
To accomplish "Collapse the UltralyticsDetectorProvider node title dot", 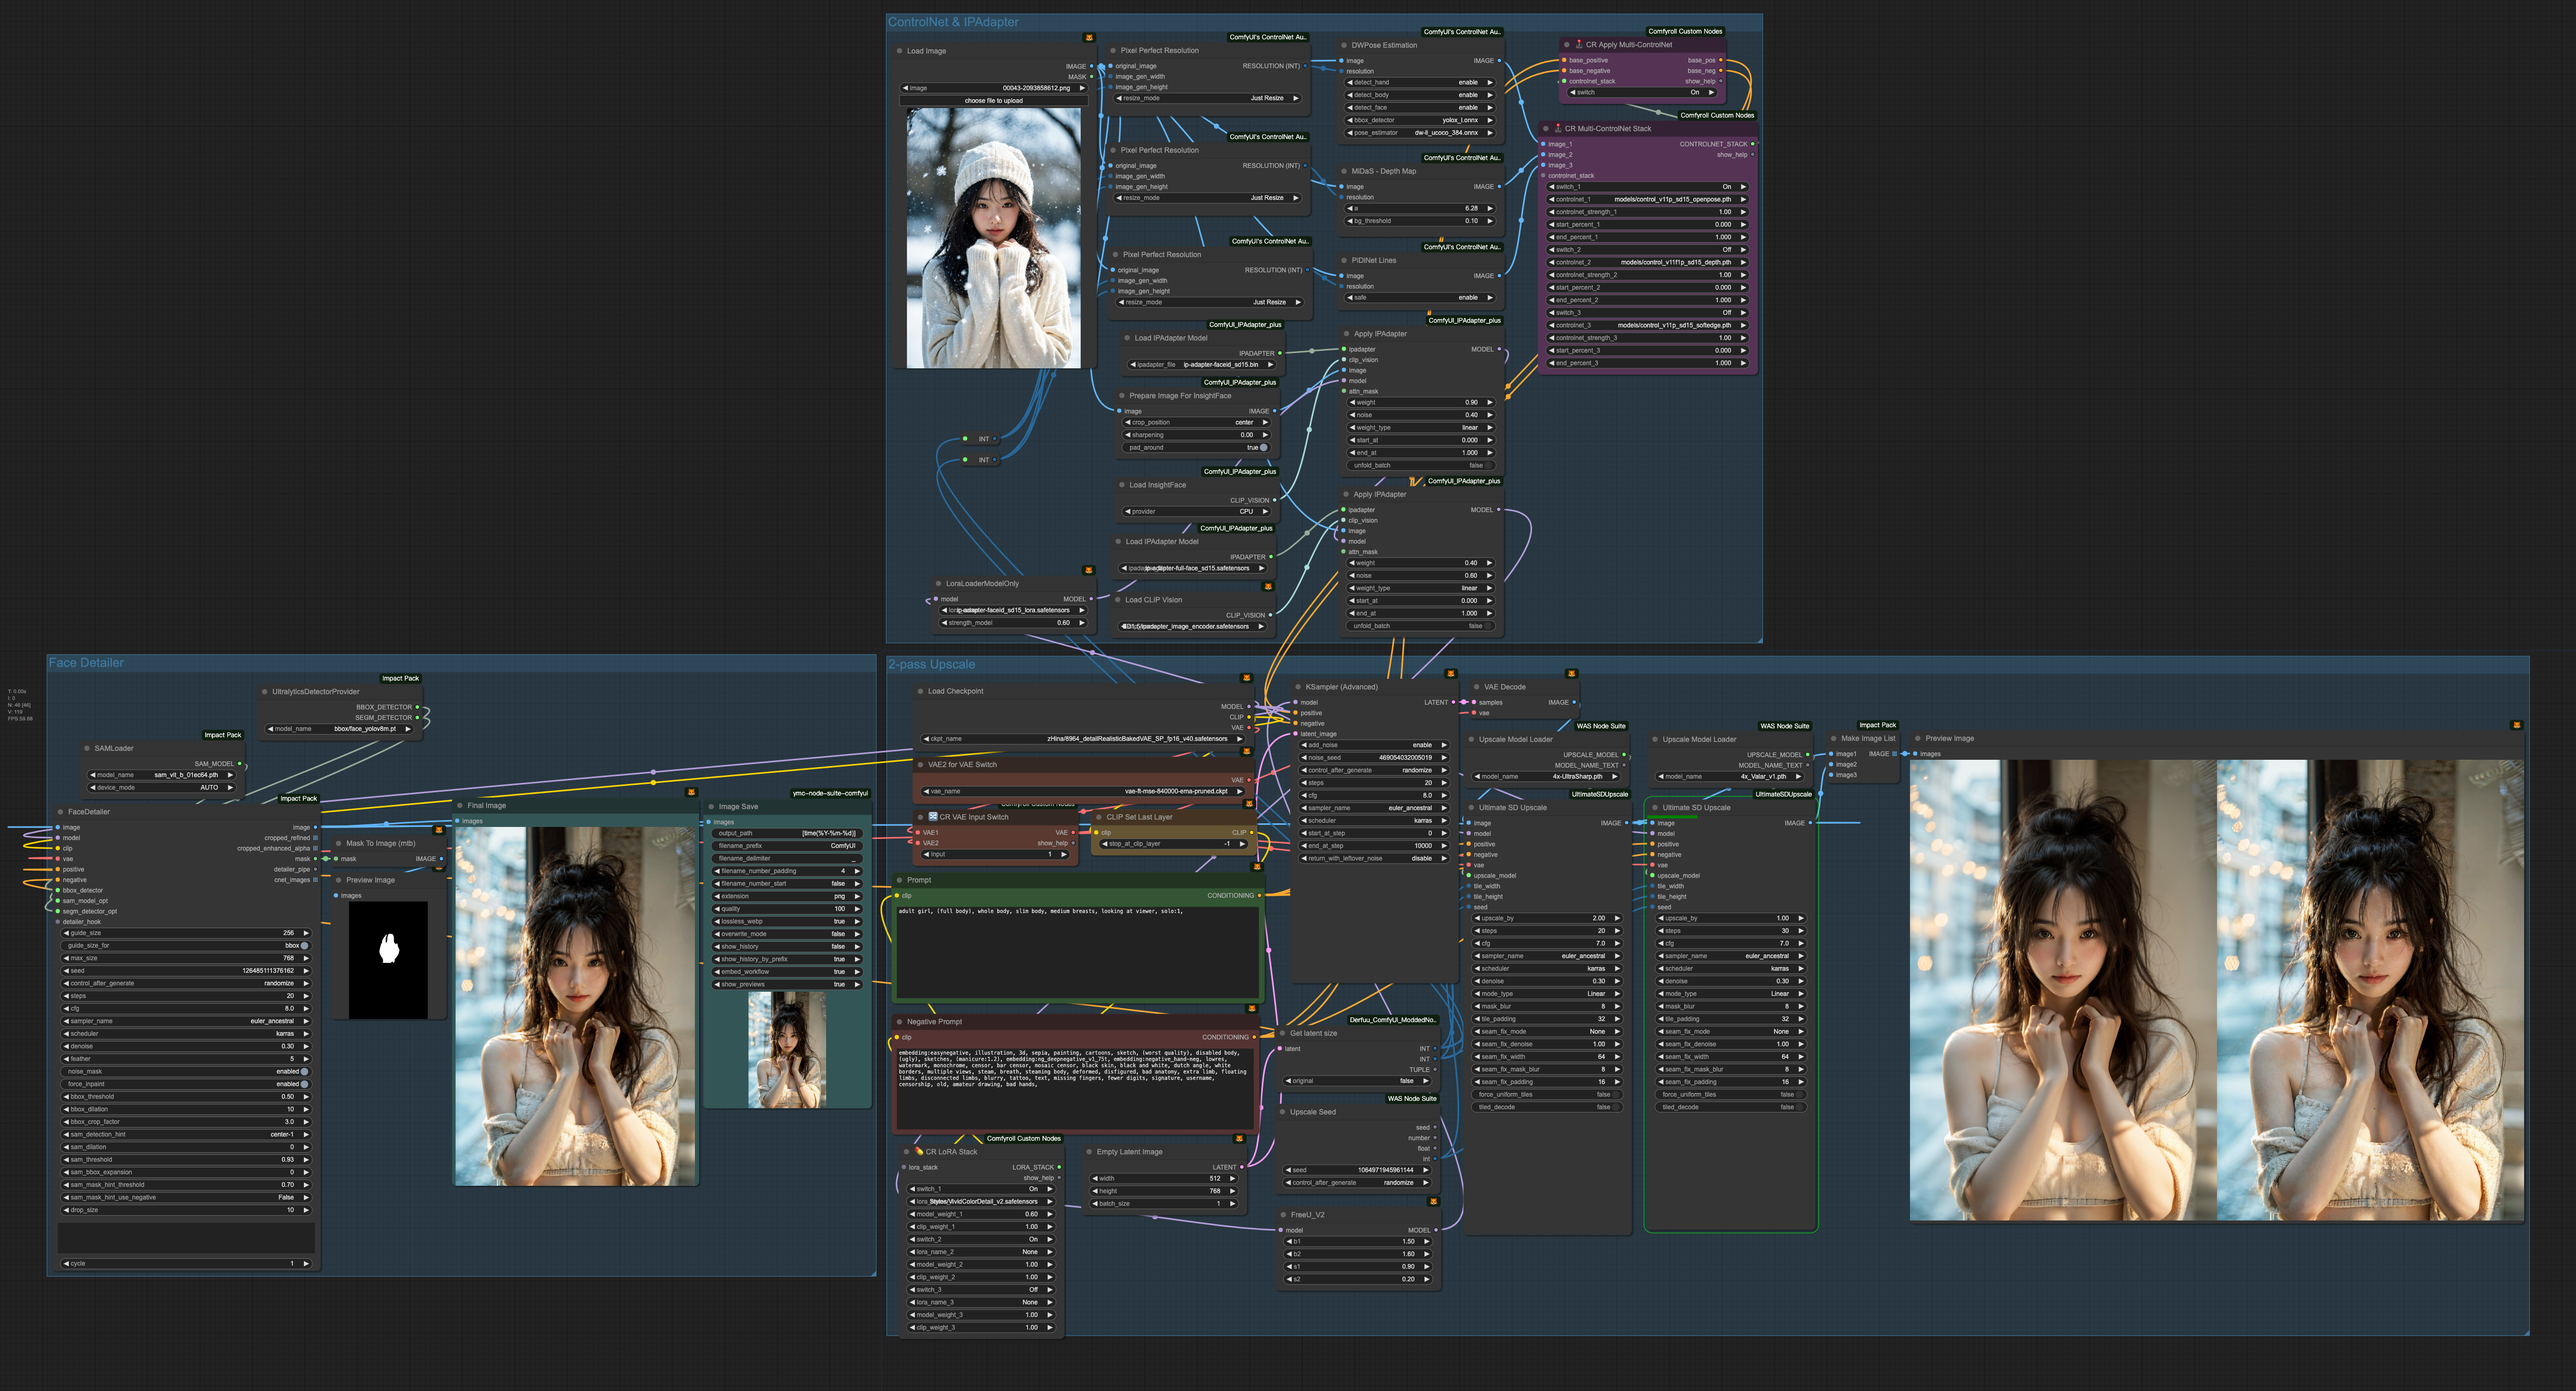I will [x=264, y=692].
